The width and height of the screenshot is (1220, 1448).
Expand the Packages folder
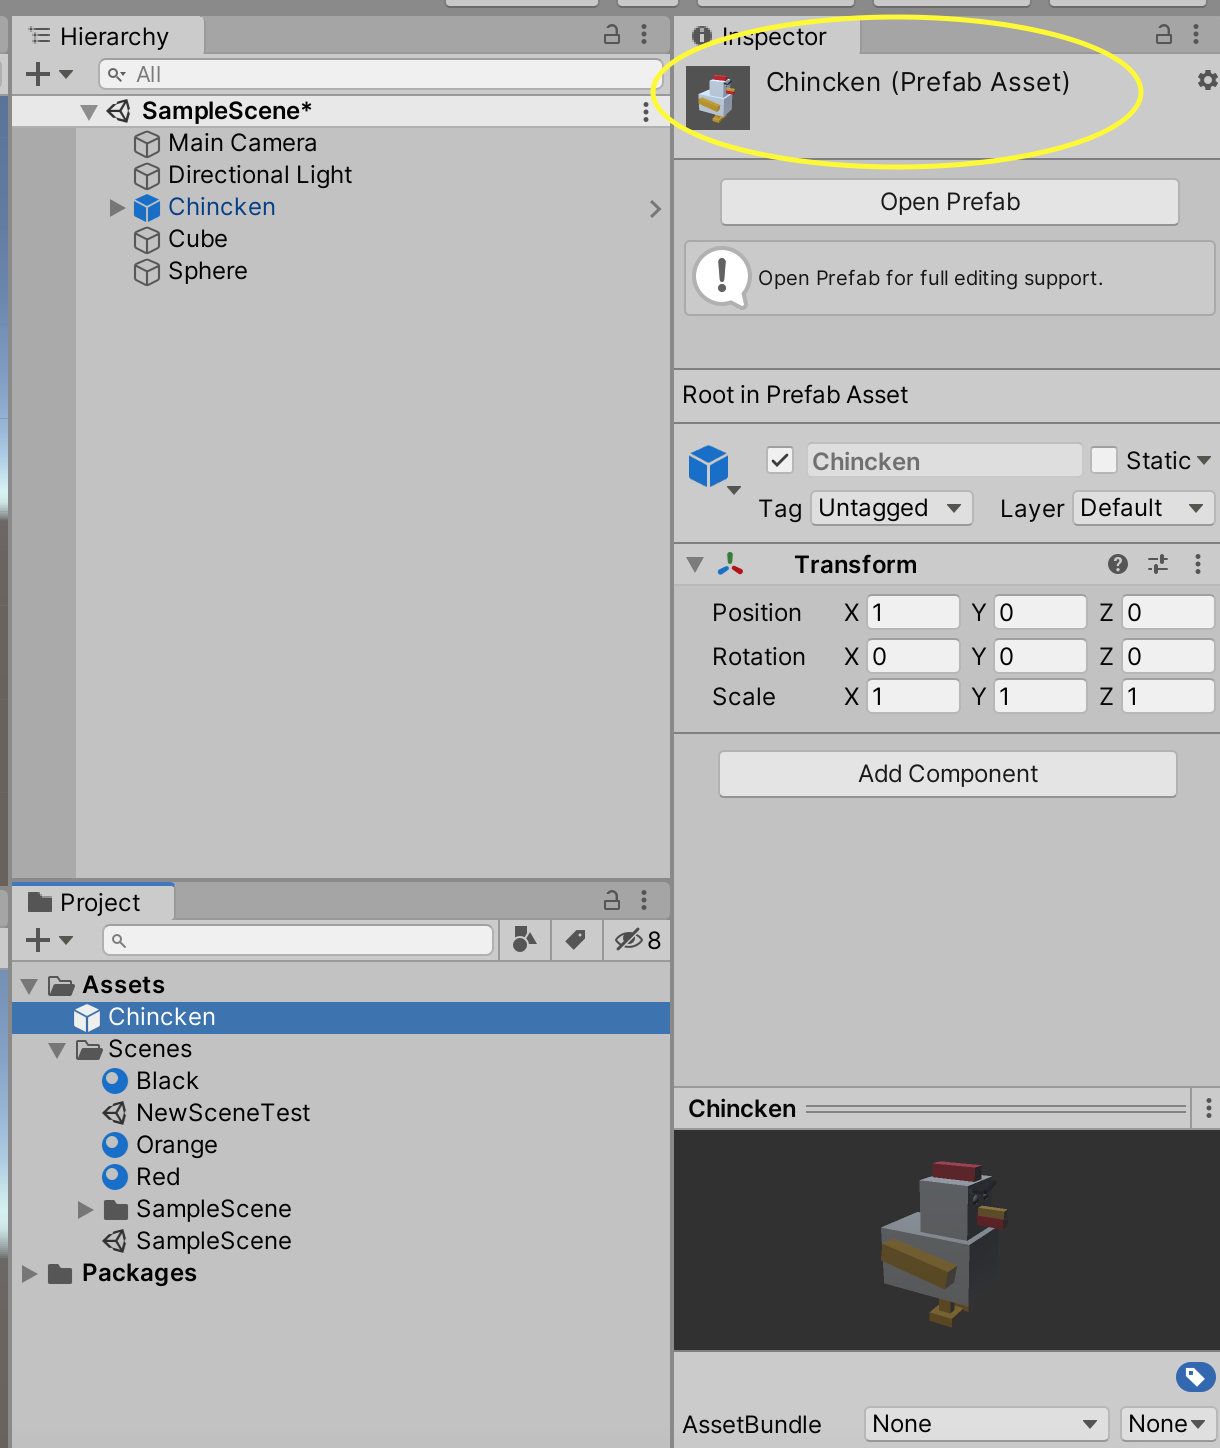coord(29,1274)
